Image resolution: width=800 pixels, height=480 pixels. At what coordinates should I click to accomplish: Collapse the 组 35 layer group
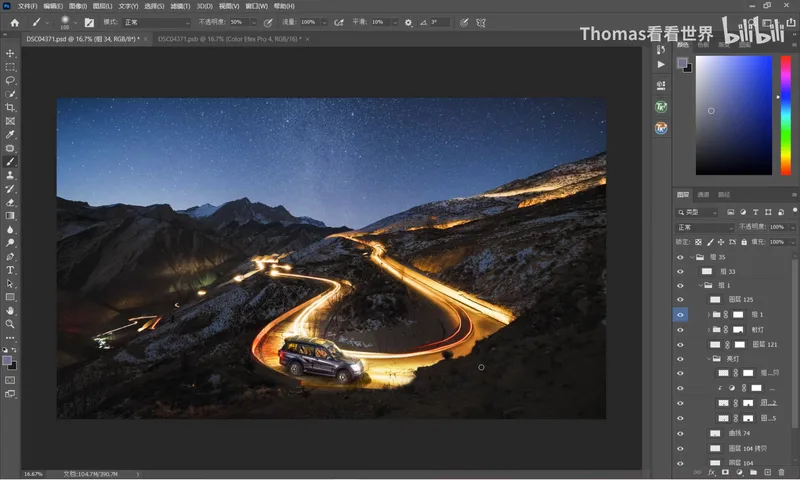click(692, 257)
